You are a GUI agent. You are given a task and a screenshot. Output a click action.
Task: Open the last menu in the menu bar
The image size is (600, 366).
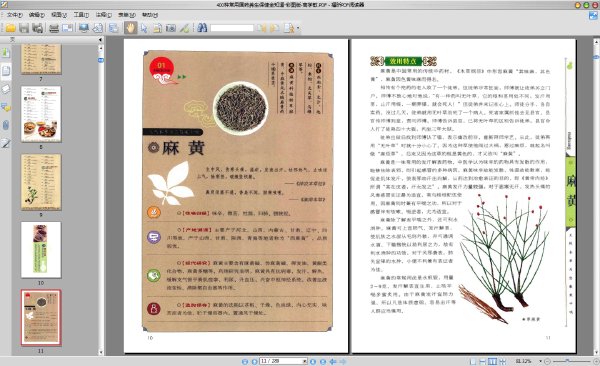coord(150,15)
